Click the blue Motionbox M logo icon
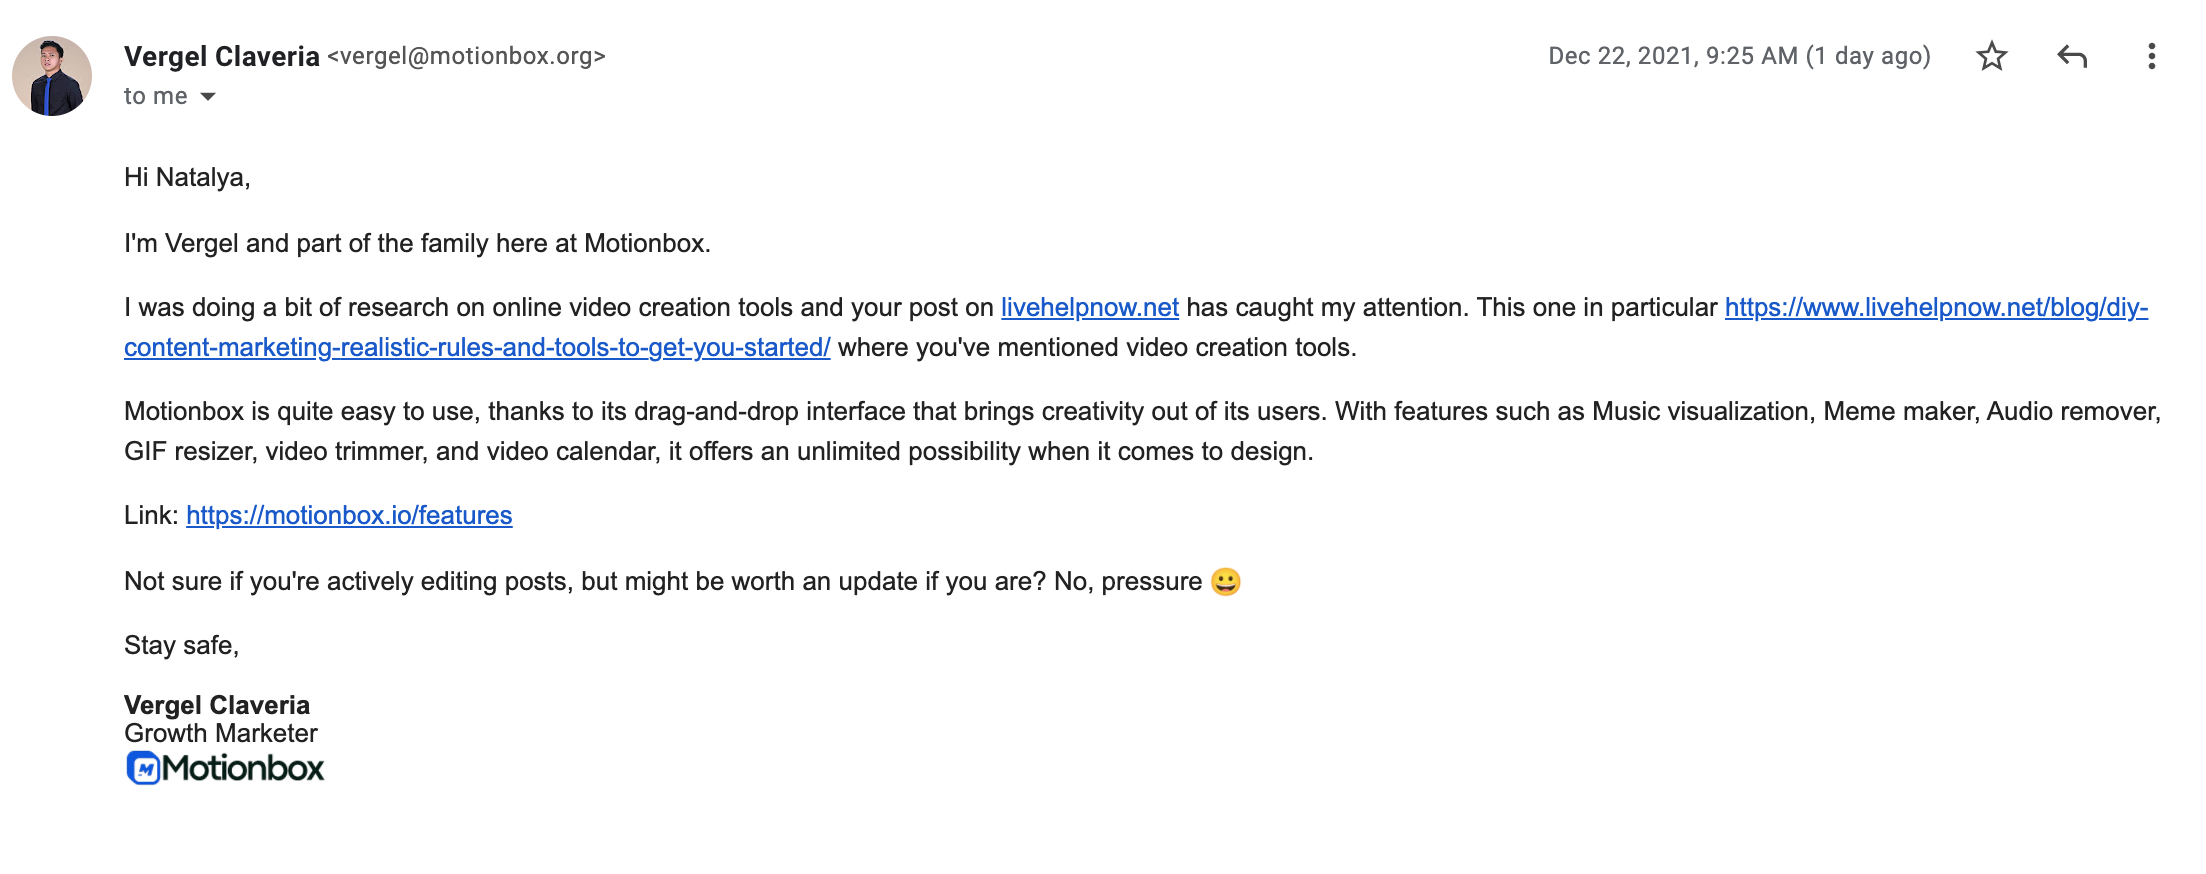 point(143,768)
